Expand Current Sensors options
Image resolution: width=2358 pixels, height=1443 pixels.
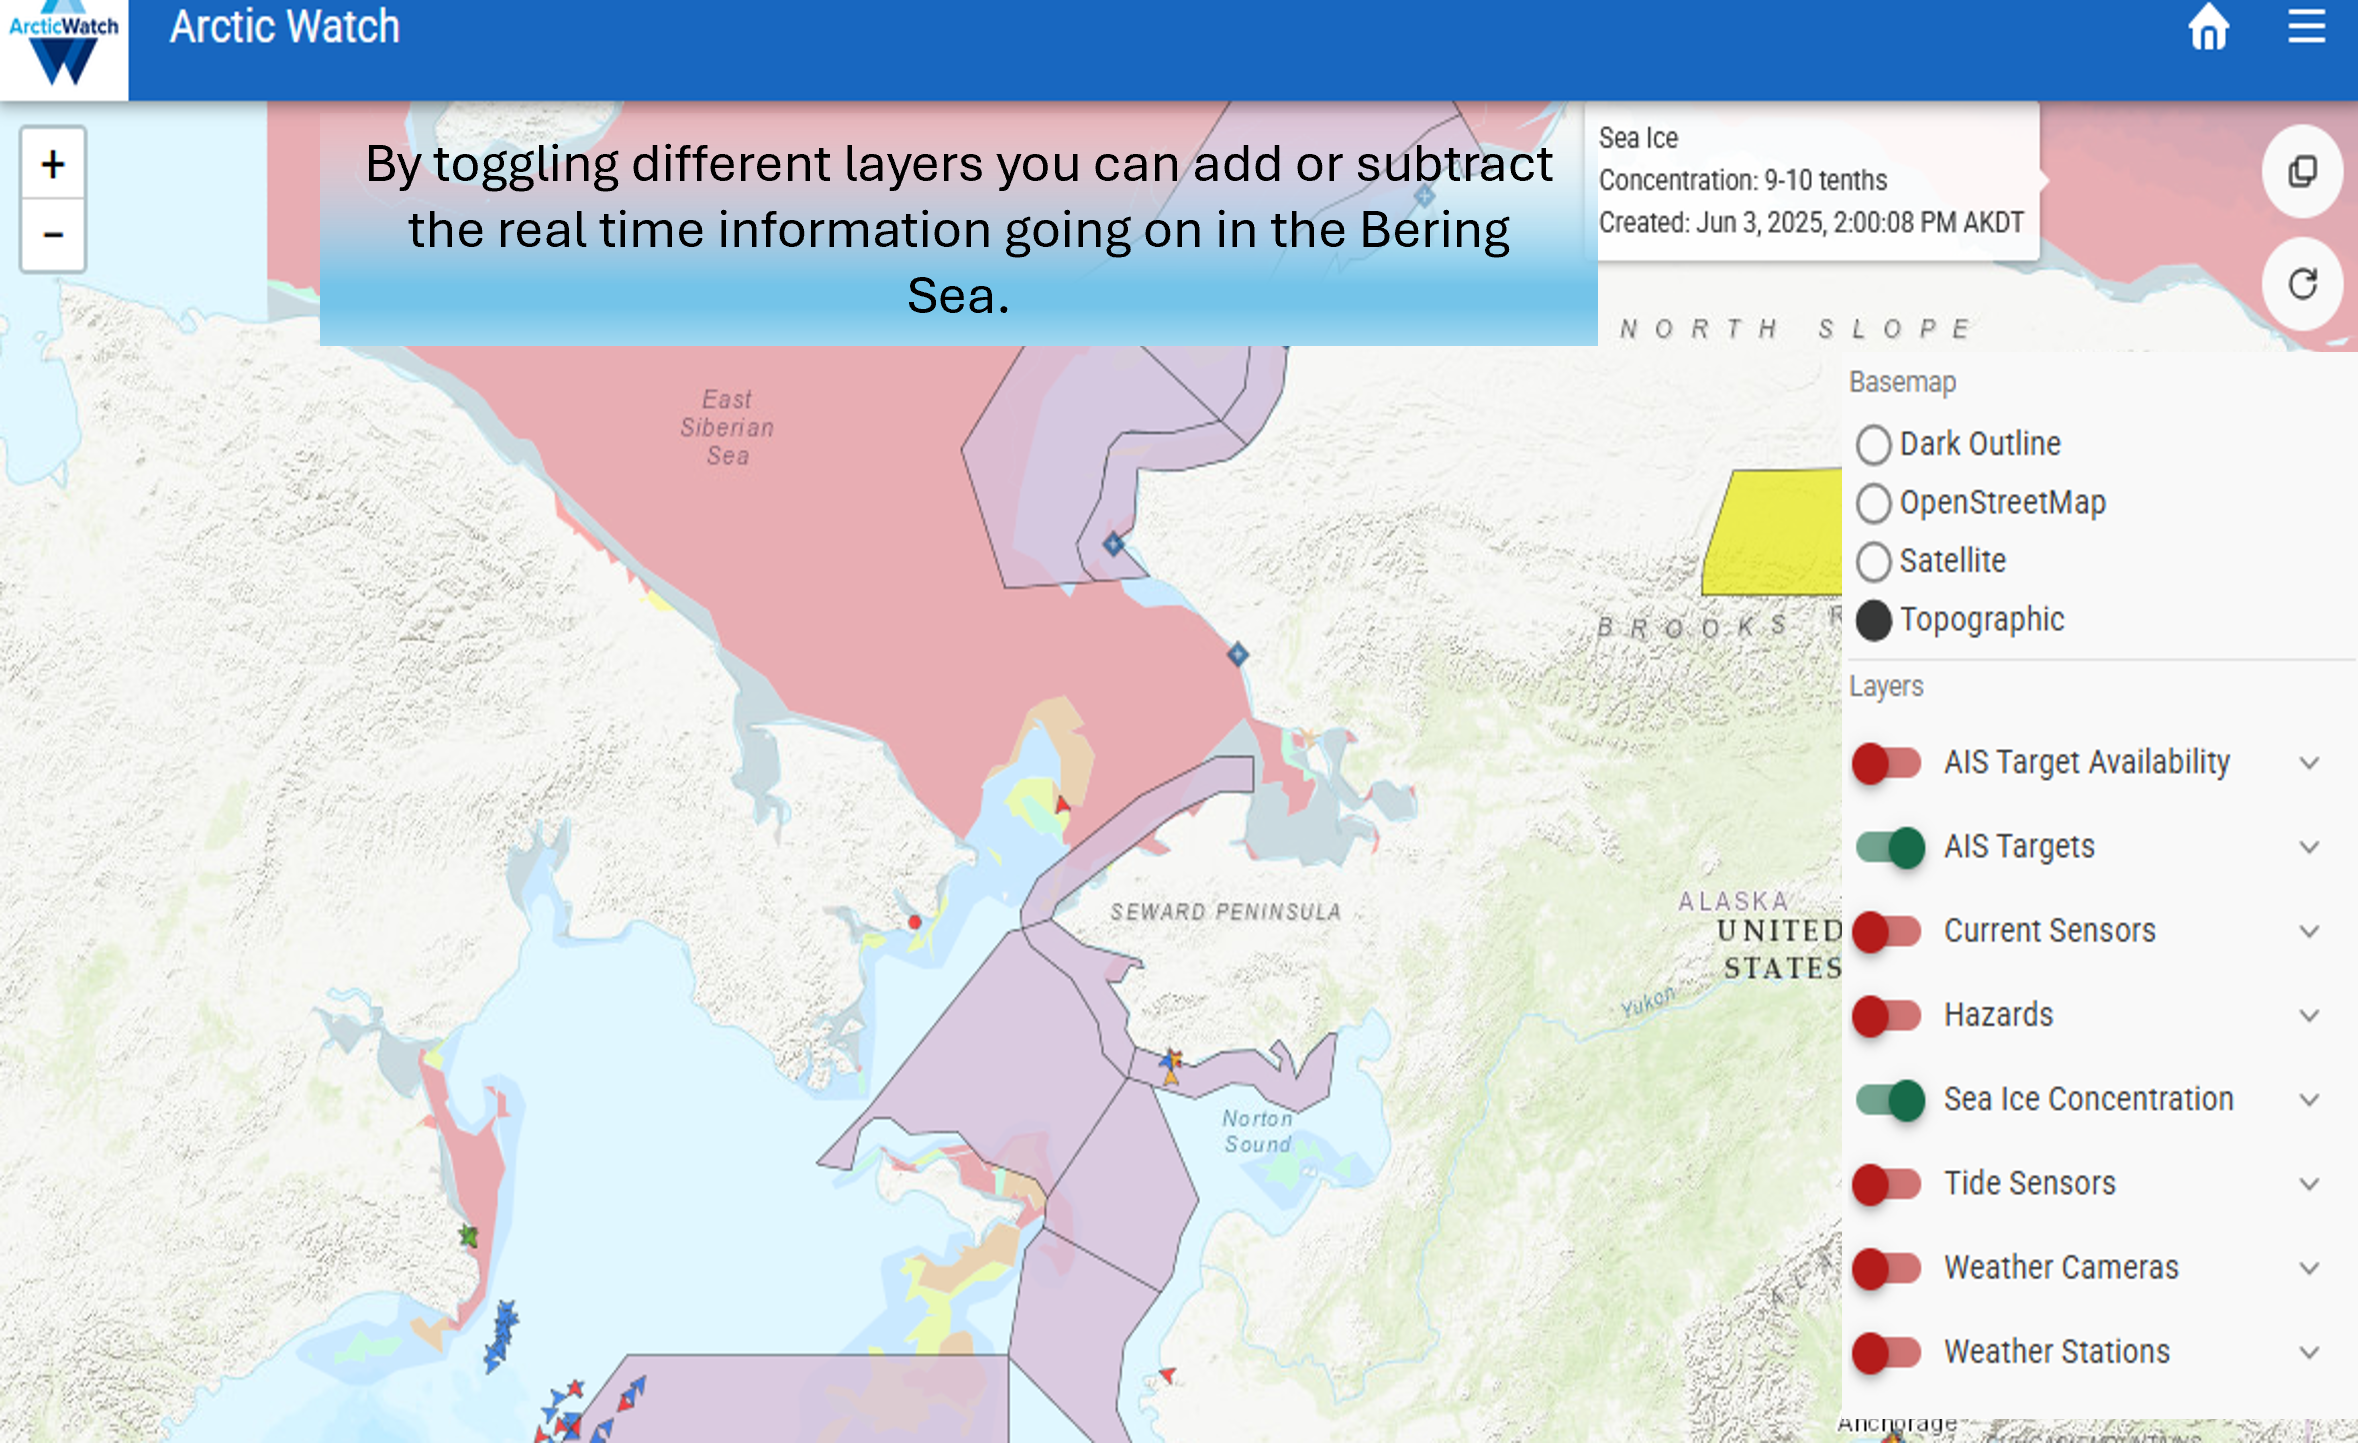(x=2308, y=931)
